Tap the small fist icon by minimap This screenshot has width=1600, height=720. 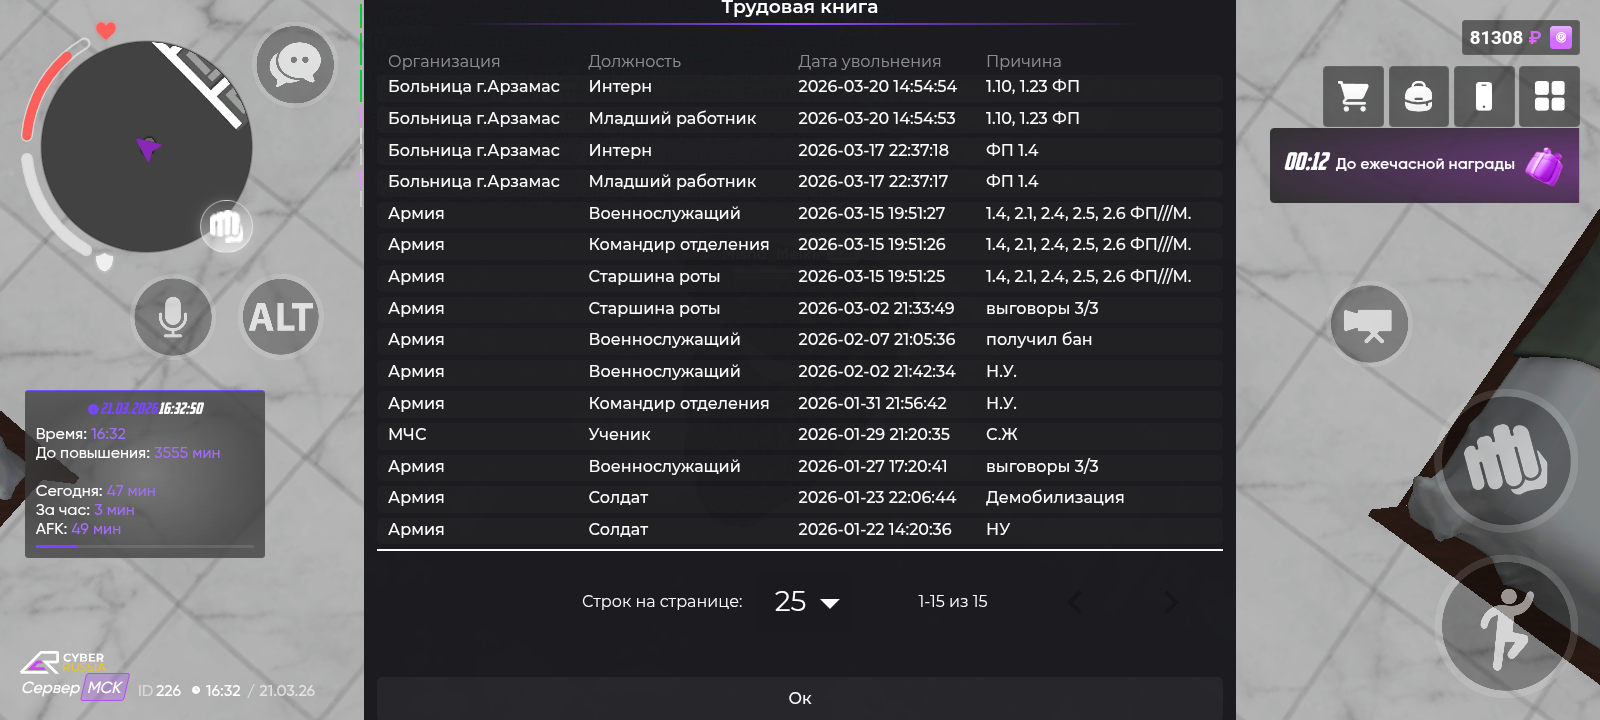click(x=226, y=226)
